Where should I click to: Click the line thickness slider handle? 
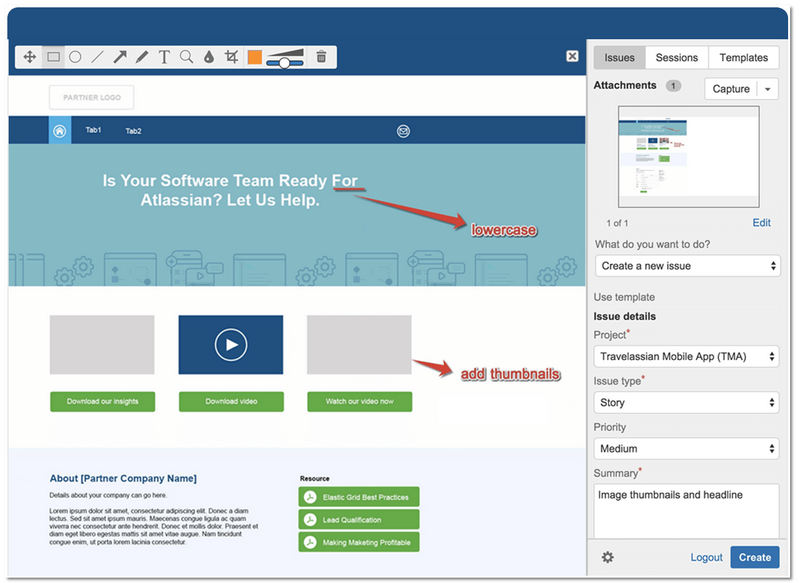point(285,62)
